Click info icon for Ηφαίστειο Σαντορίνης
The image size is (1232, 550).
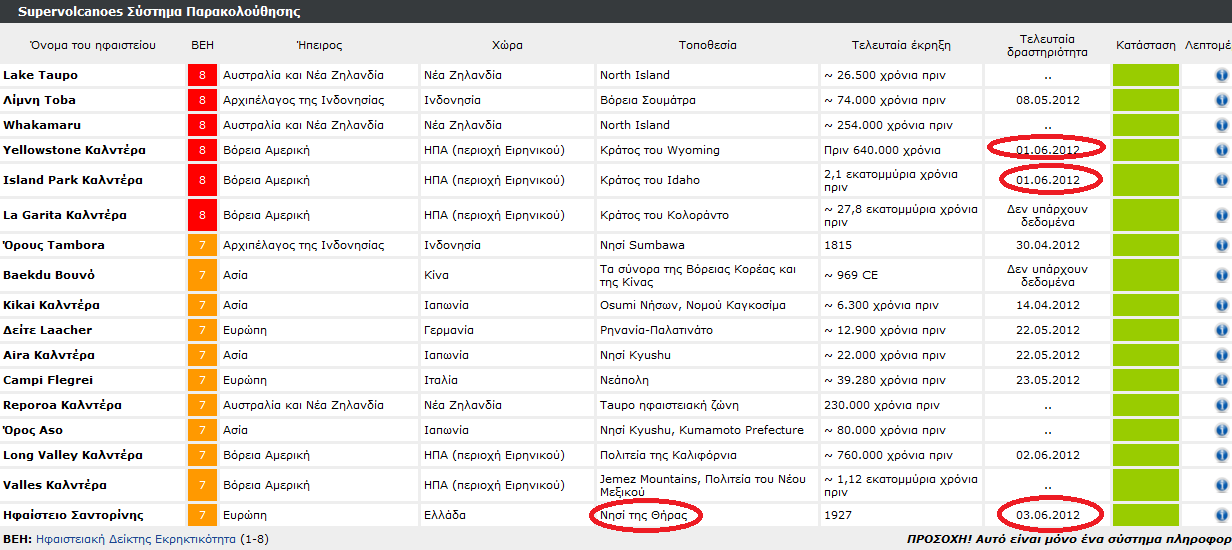1222,515
